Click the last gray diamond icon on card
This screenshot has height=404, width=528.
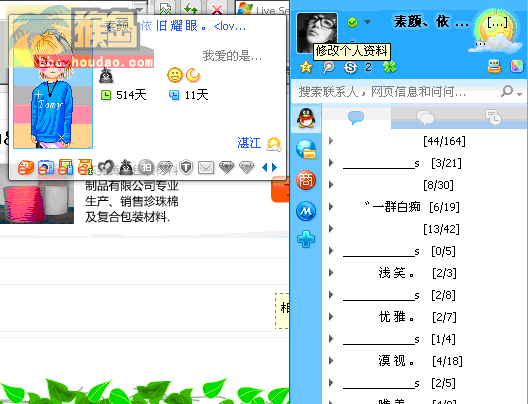[246, 167]
